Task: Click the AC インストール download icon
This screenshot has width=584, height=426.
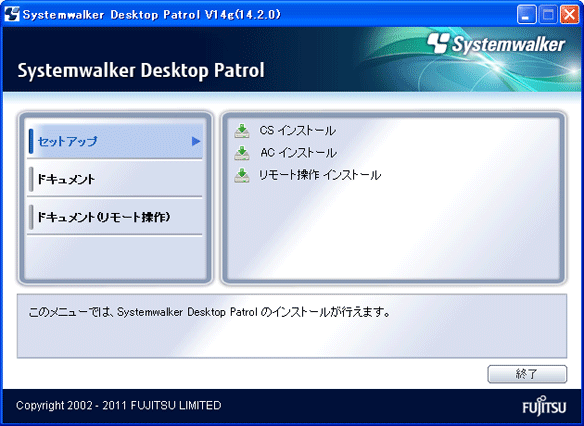Action: tap(242, 153)
